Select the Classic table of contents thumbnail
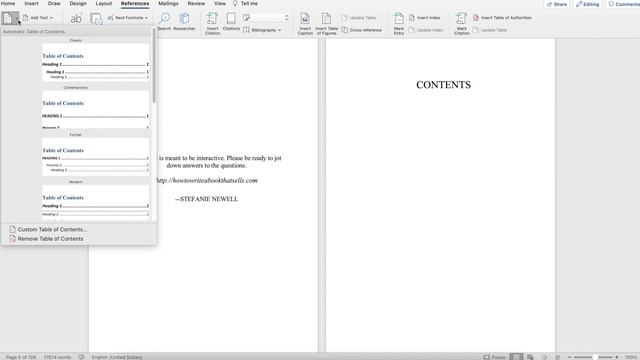 pos(96,61)
